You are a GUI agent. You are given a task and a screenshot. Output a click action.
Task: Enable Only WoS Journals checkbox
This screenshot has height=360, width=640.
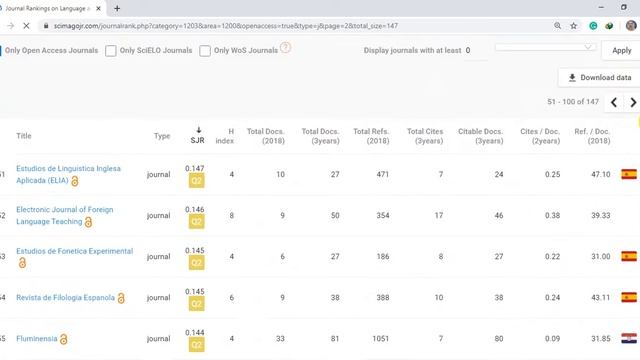(205, 51)
